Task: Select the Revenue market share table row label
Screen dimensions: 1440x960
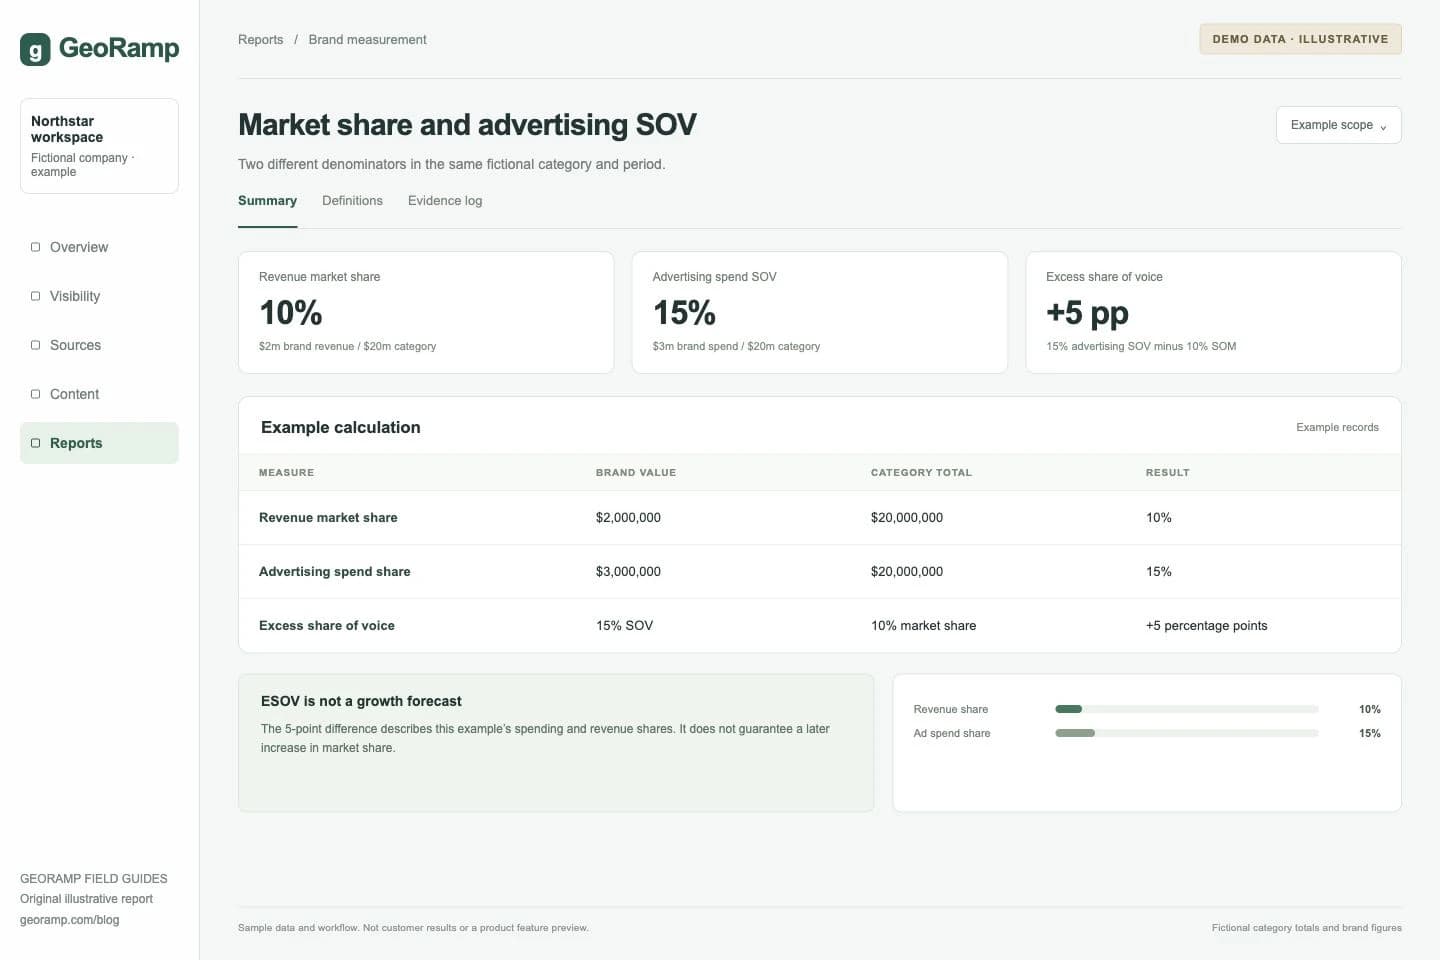Action: pyautogui.click(x=328, y=518)
